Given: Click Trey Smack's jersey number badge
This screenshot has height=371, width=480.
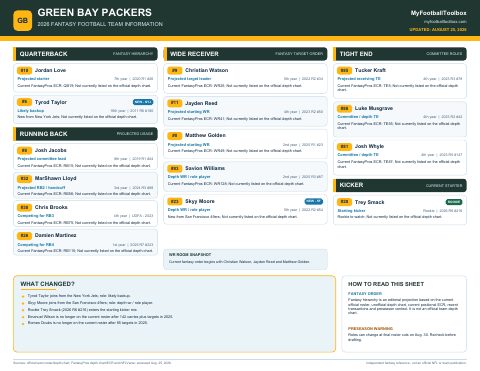Looking at the screenshot, I should 344,202.
